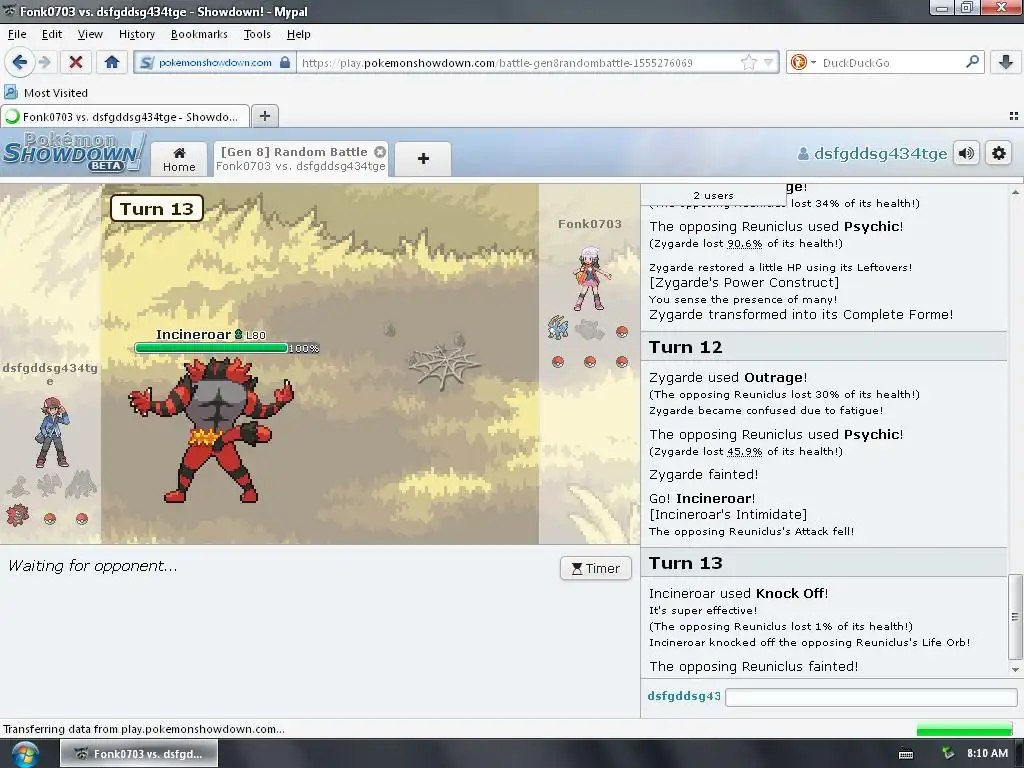Open the DuckDuckGo search engine dropdown
The image size is (1024, 768).
[803, 62]
